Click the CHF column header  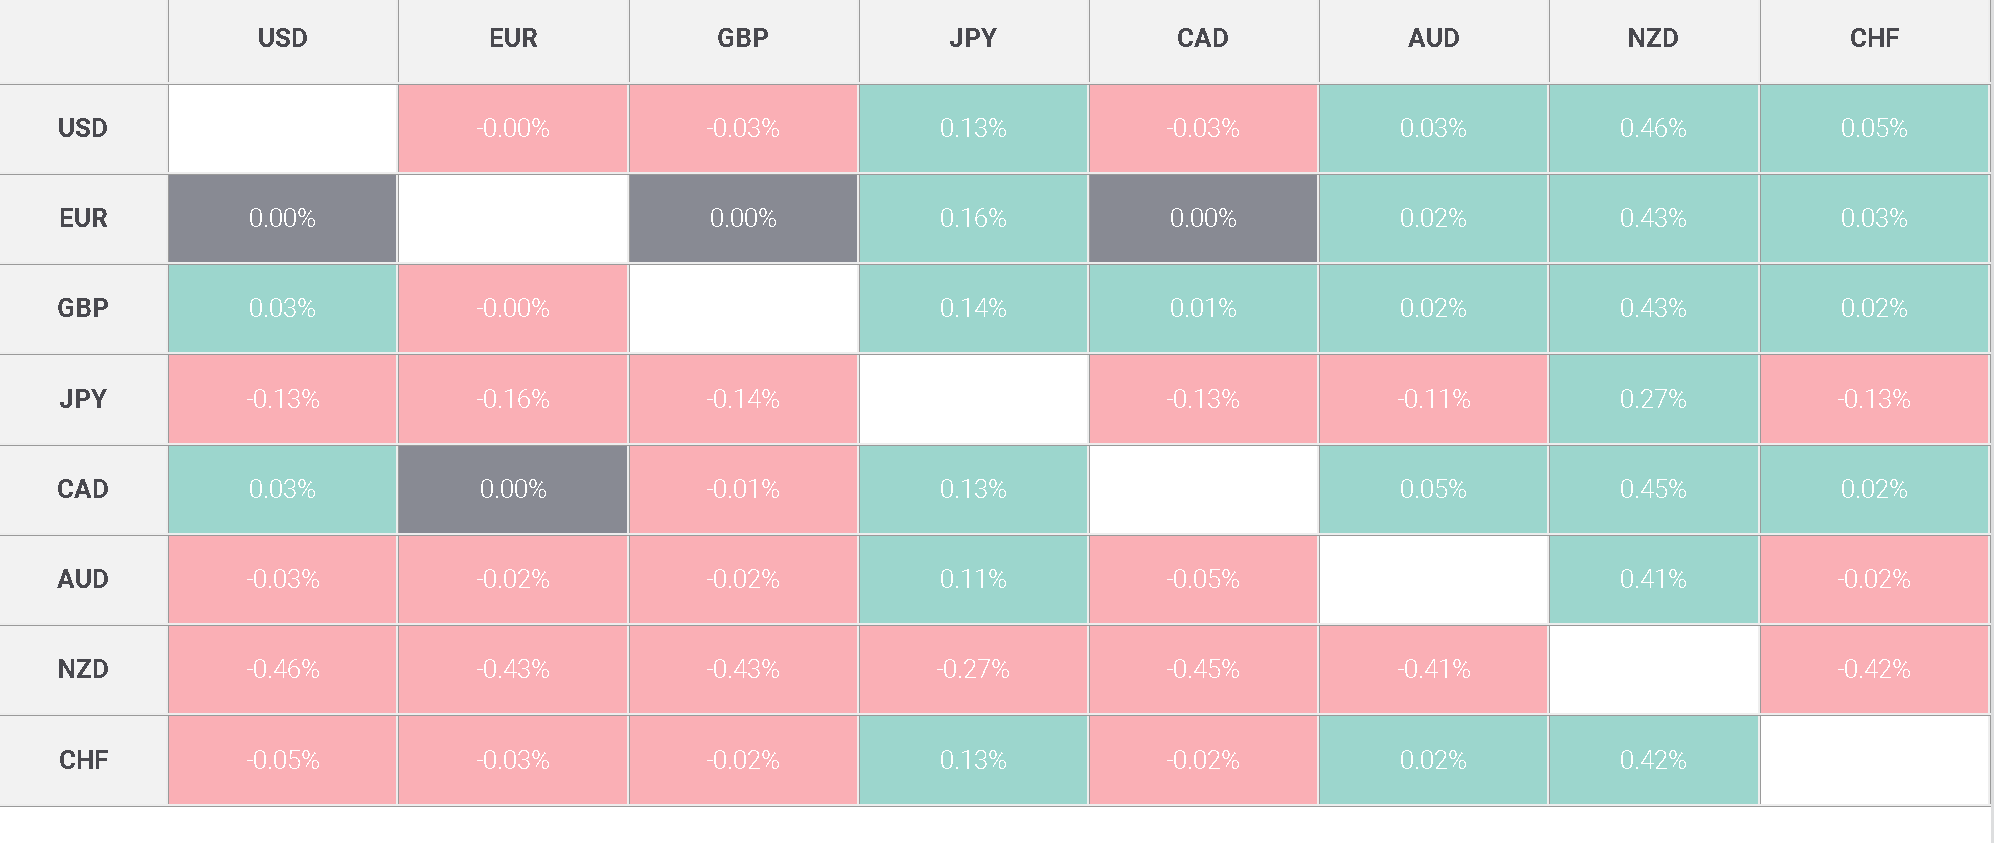pos(1874,39)
